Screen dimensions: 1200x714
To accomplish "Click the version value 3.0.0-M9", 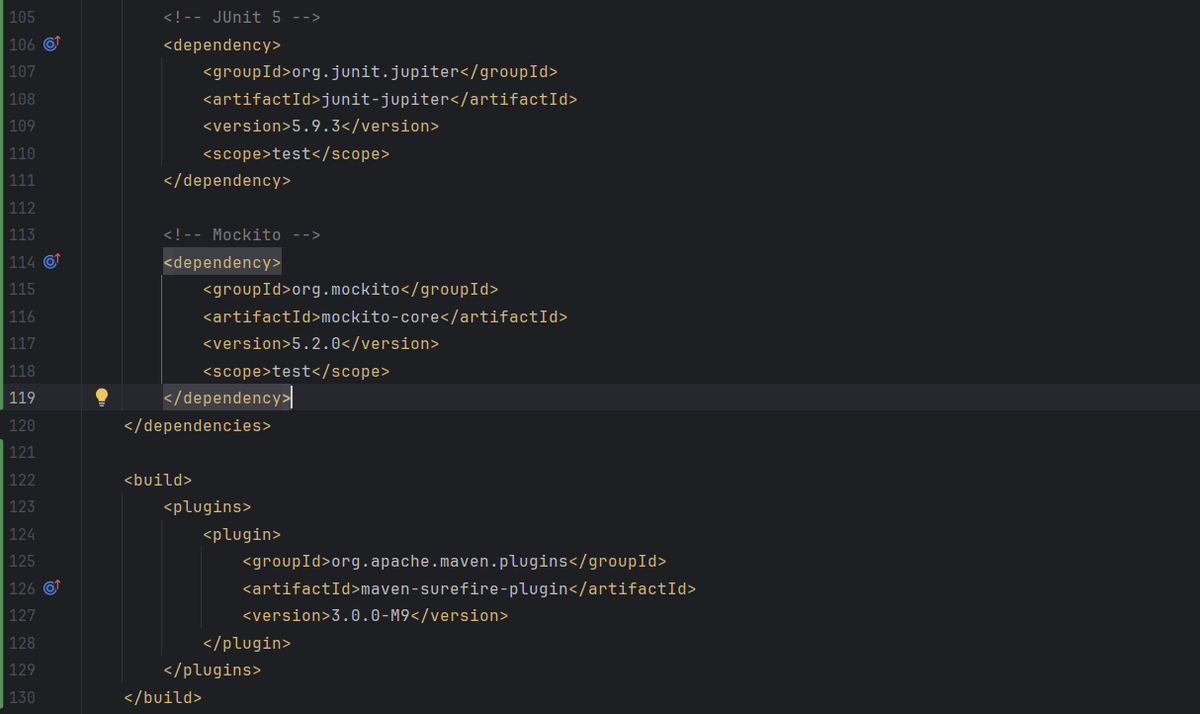I will [370, 616].
